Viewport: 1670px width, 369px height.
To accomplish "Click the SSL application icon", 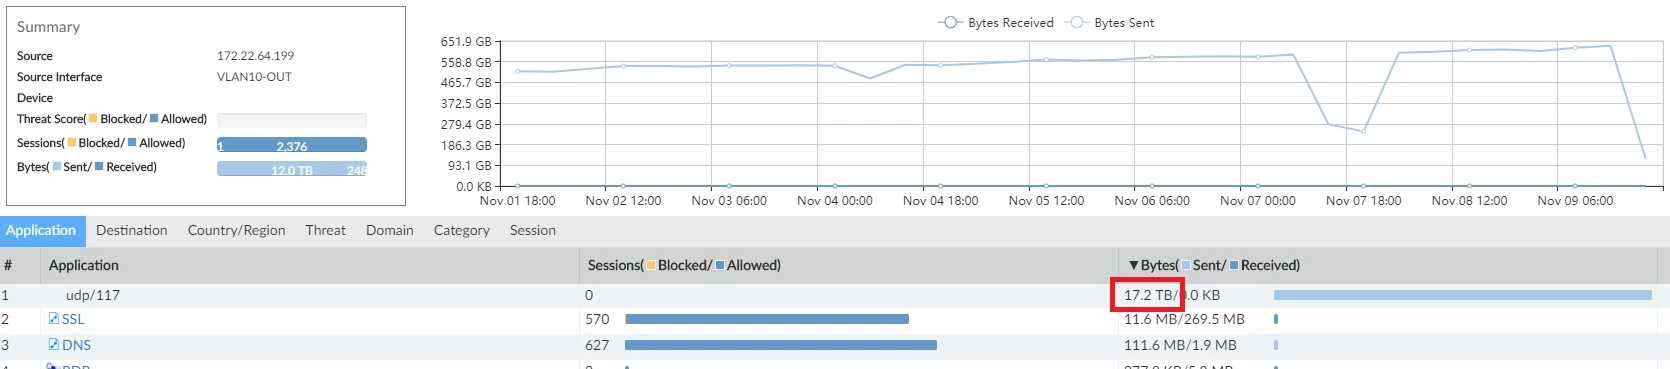I will click(x=54, y=319).
